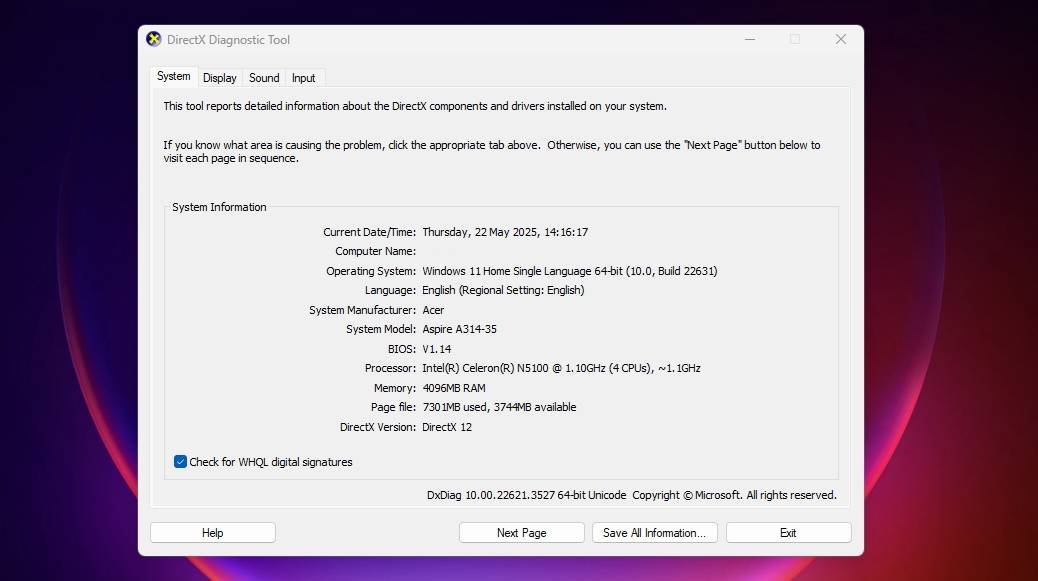
Task: Open the Input tab
Action: [x=304, y=78]
